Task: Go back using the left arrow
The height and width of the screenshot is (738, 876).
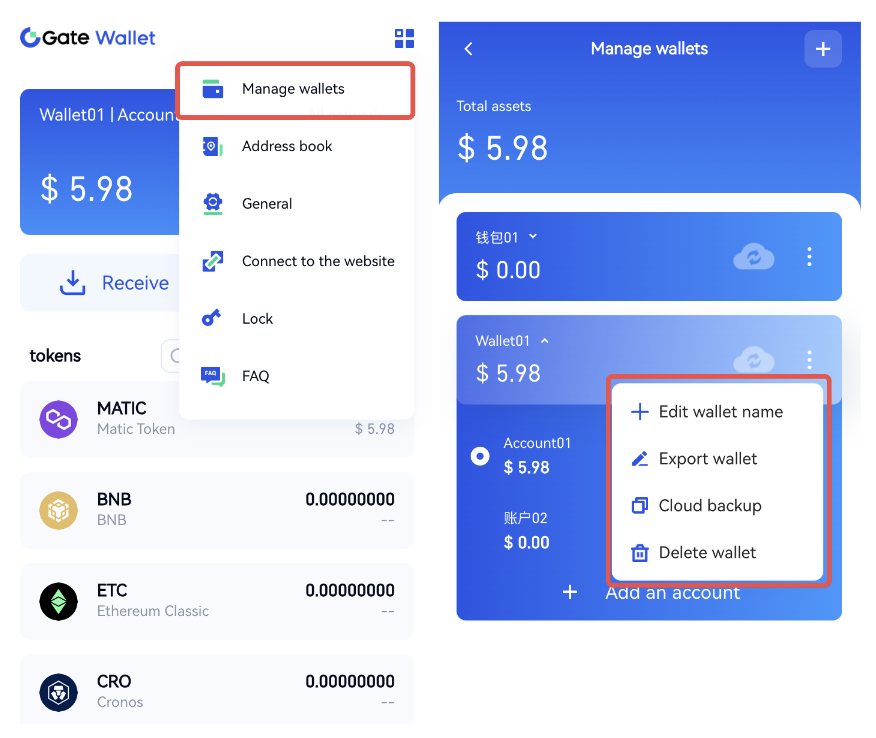Action: point(469,49)
